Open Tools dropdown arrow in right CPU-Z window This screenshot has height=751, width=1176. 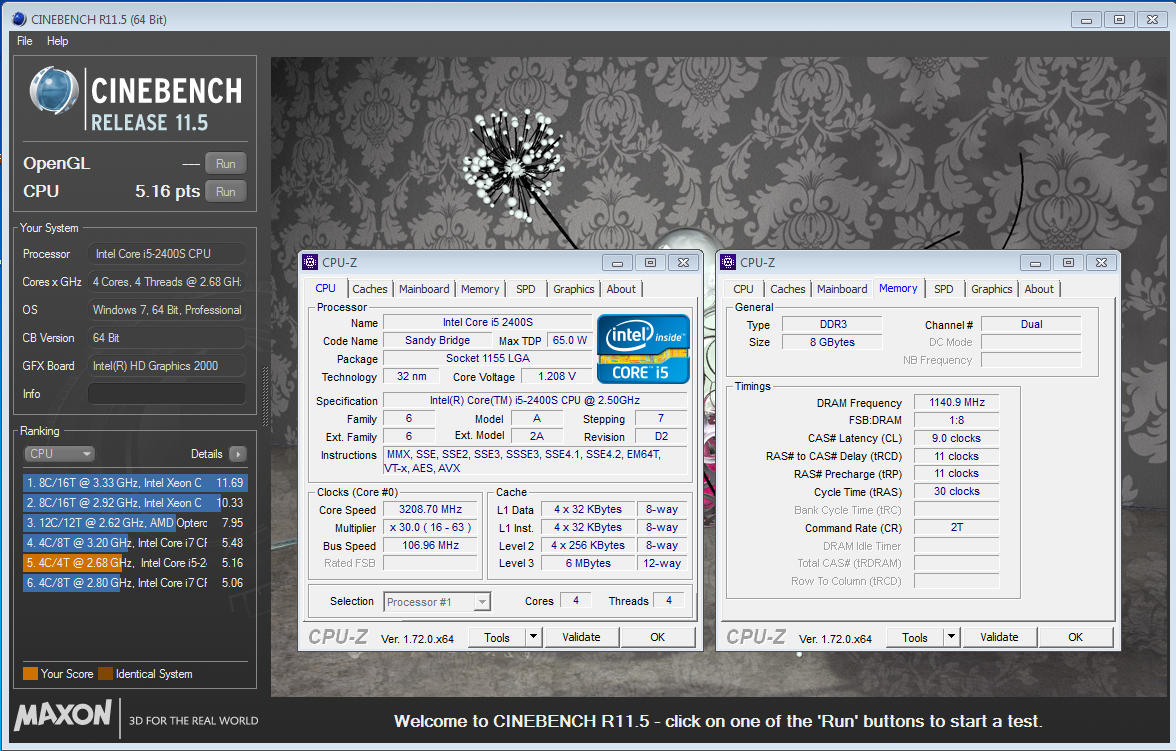click(x=951, y=638)
